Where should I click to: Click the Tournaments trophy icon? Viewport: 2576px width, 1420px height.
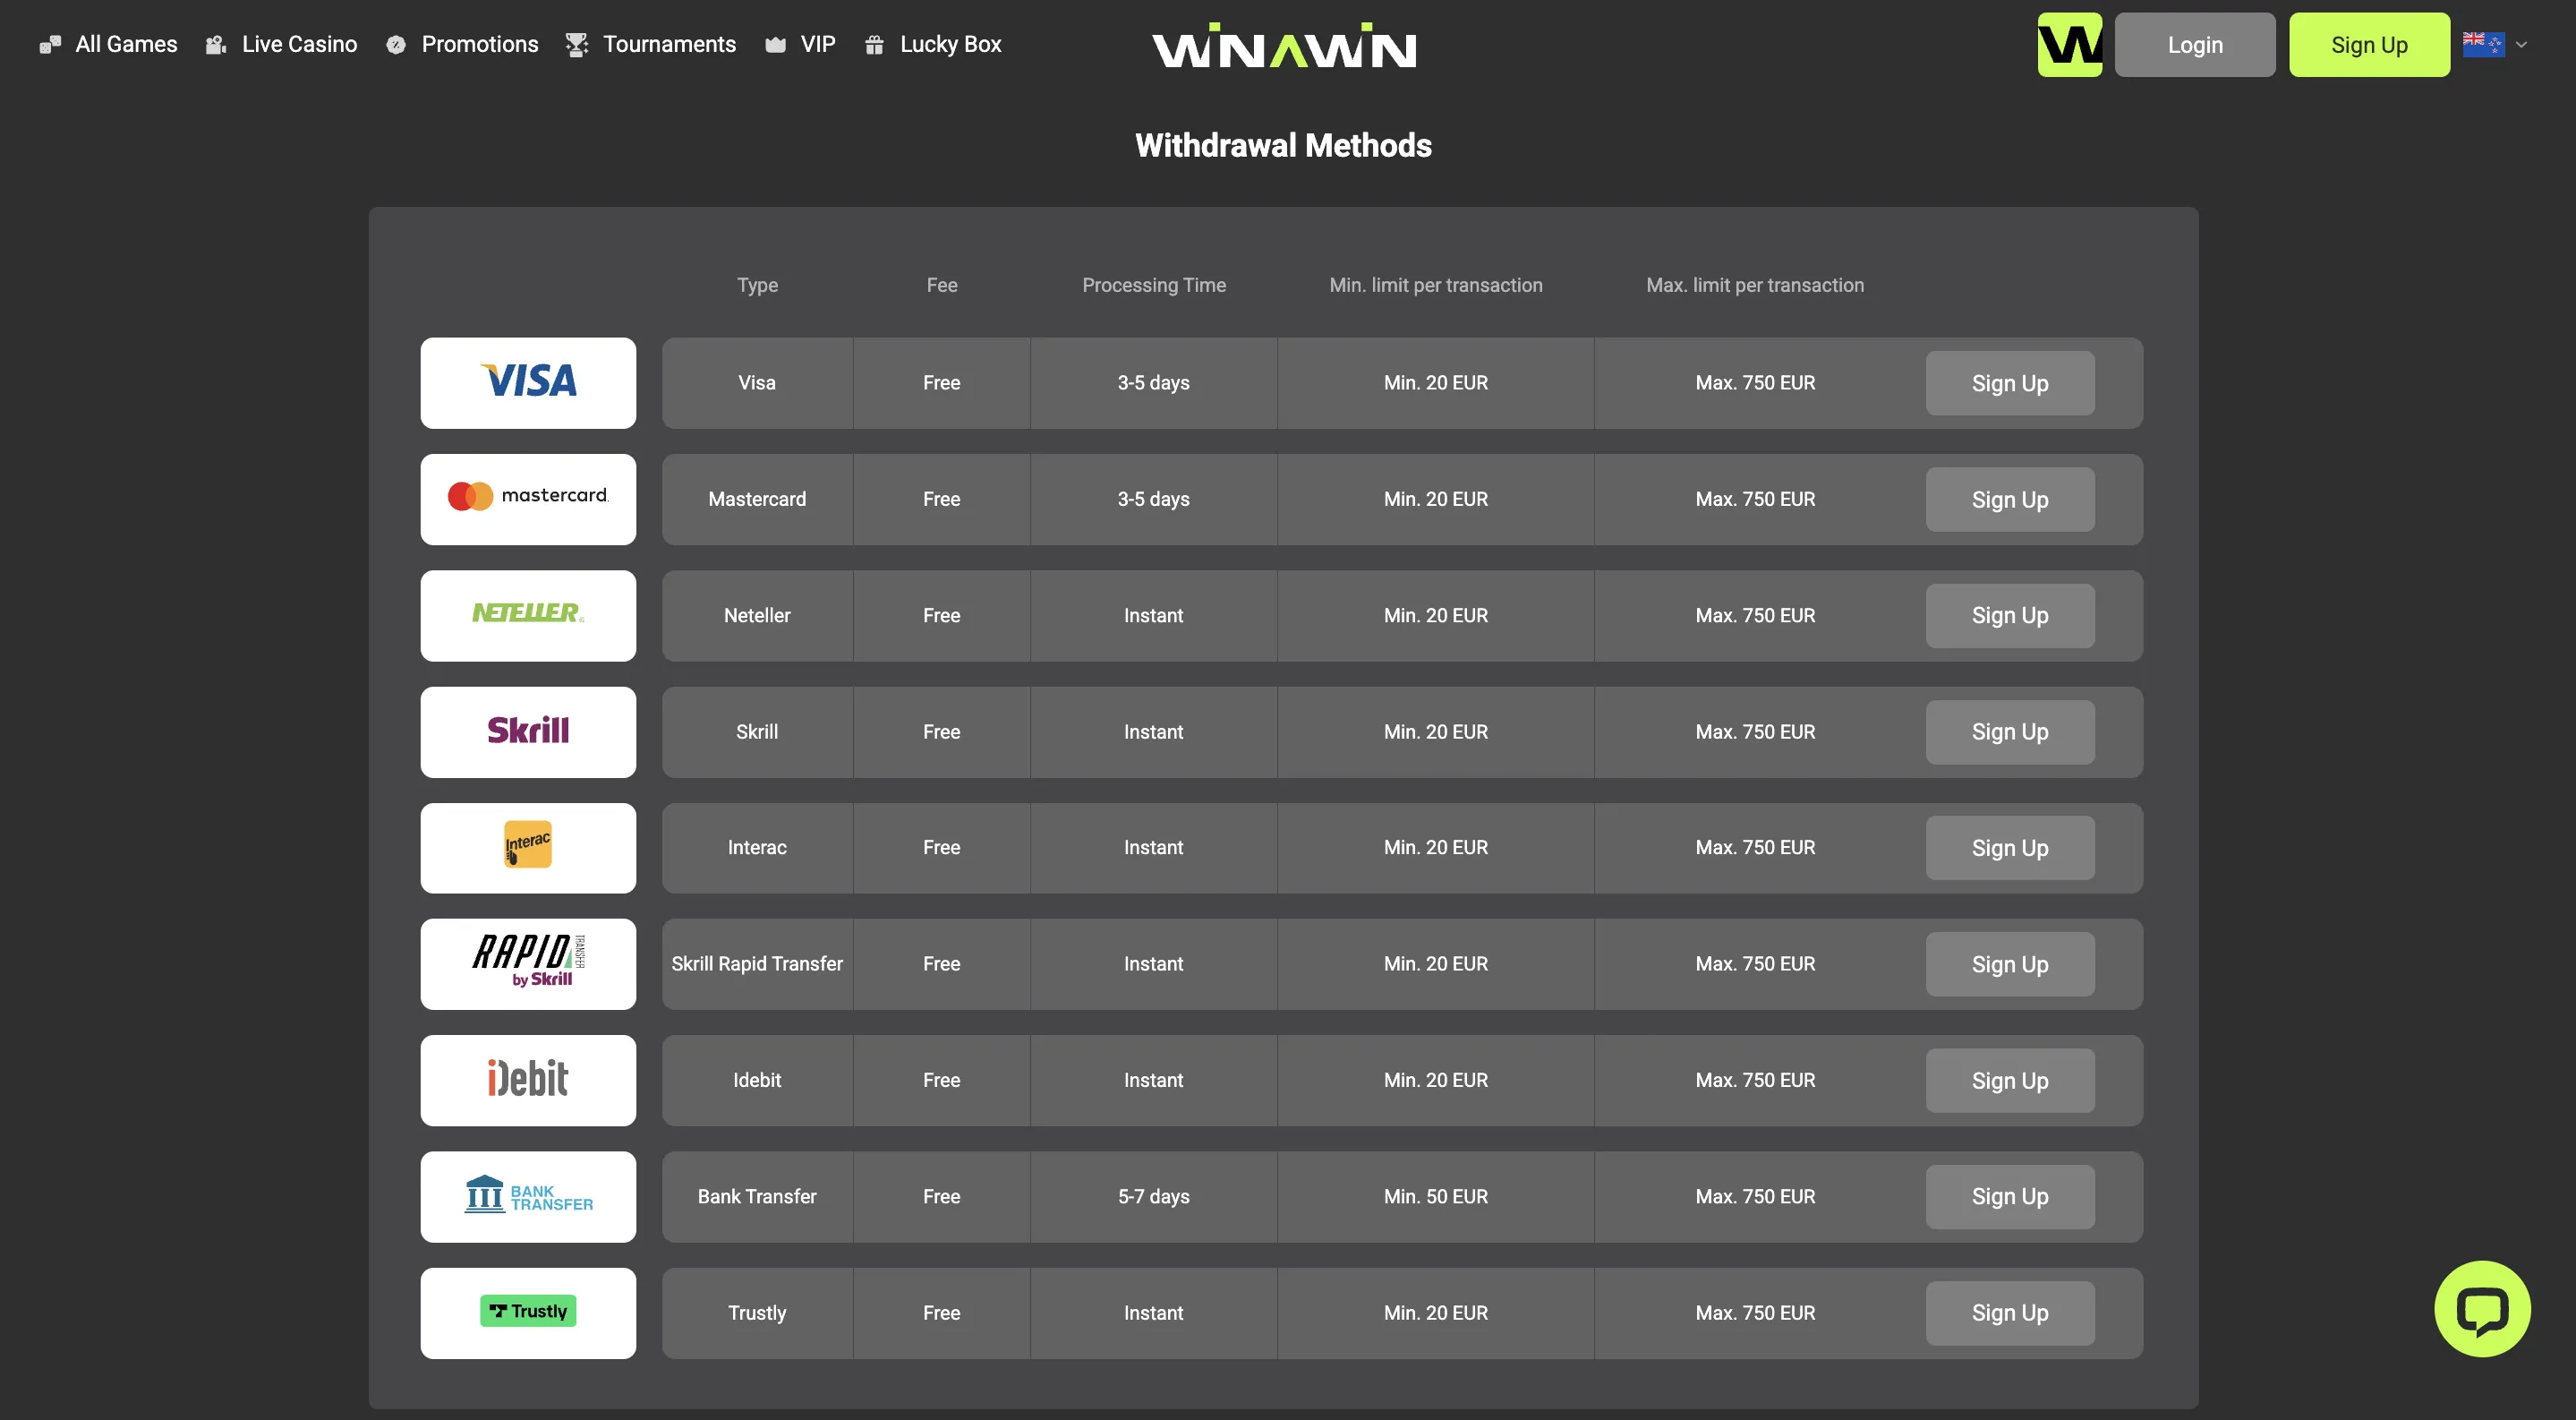(577, 45)
